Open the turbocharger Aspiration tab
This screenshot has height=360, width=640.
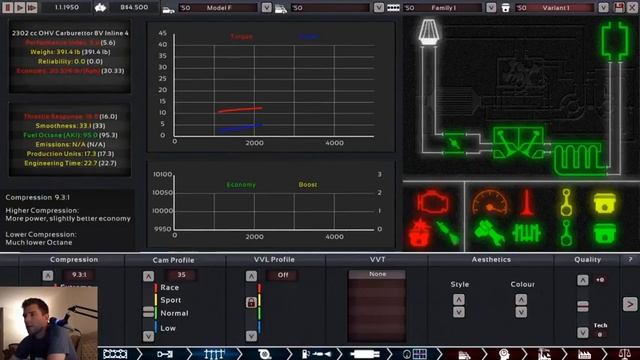click(x=264, y=354)
